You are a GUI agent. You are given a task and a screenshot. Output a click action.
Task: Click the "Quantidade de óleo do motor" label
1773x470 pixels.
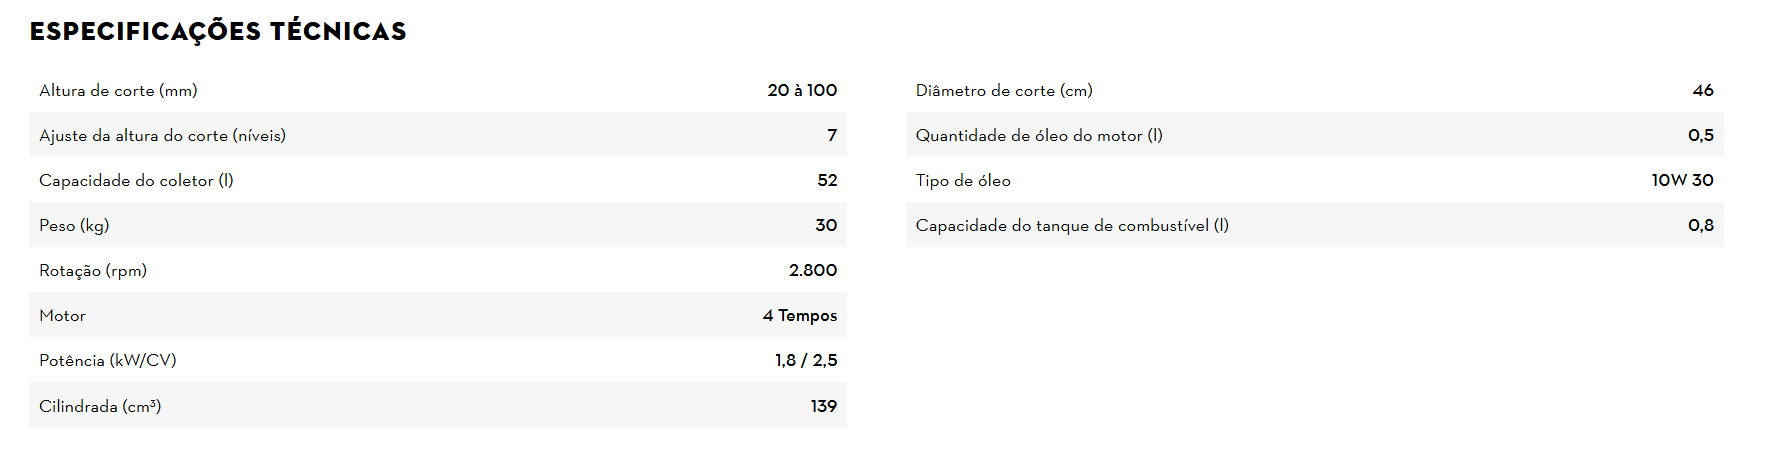(x=1039, y=135)
